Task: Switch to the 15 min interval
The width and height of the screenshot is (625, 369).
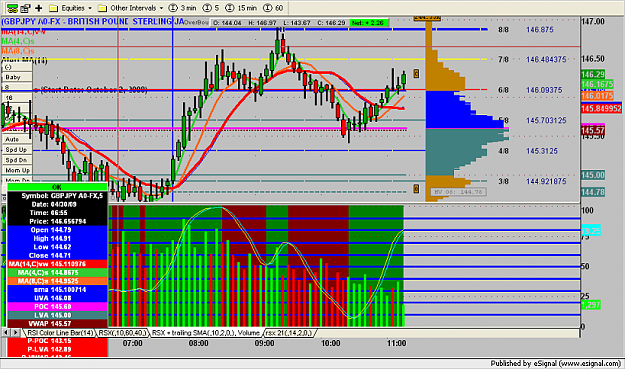Action: click(x=247, y=8)
